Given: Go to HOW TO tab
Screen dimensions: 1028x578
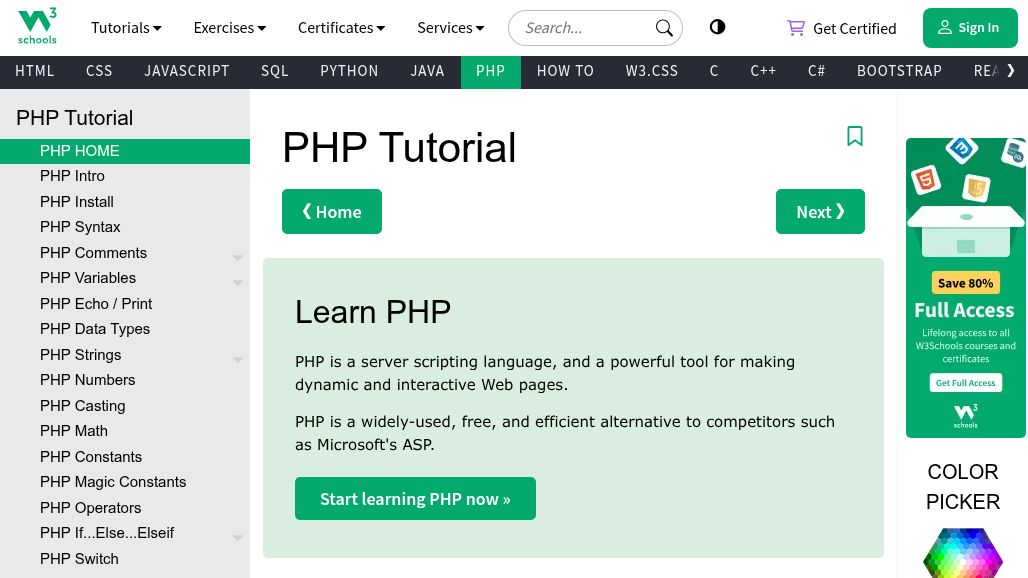Looking at the screenshot, I should coord(565,71).
